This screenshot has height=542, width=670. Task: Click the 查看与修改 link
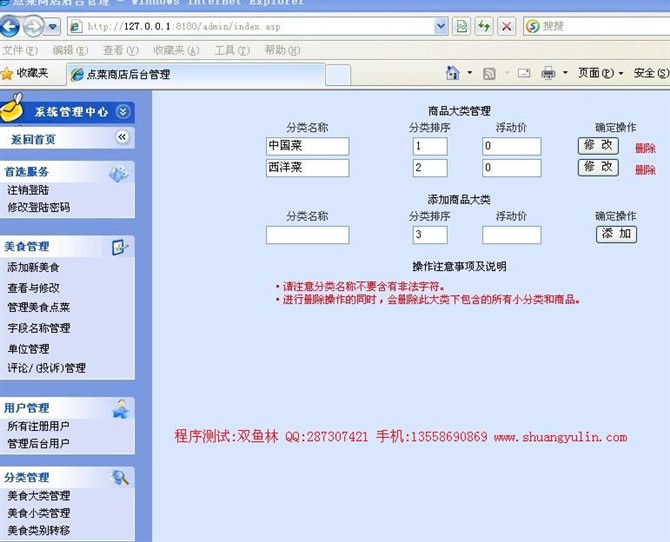click(x=33, y=288)
